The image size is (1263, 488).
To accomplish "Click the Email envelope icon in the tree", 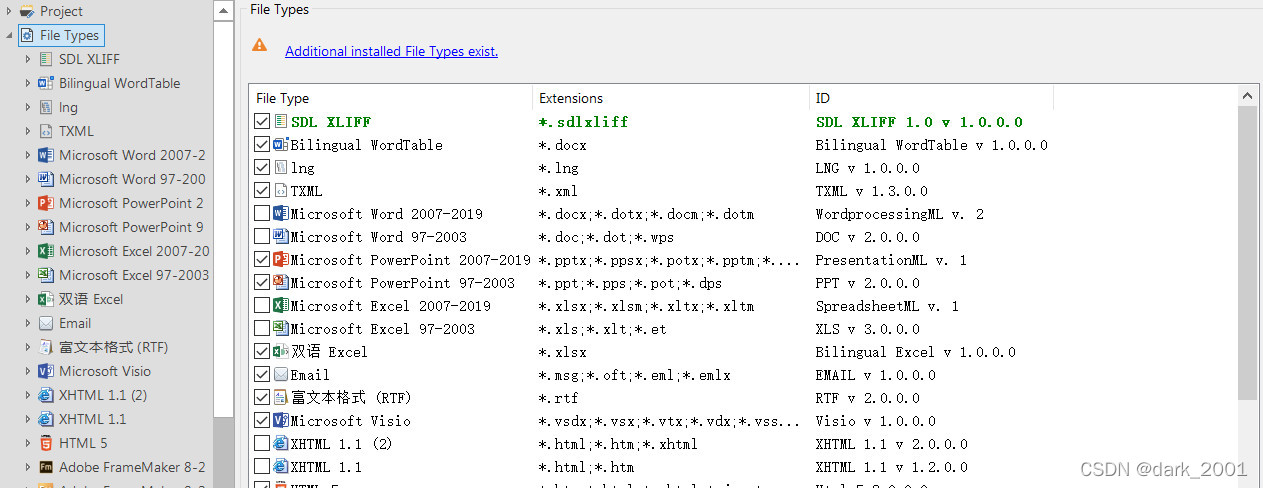I will coord(45,323).
